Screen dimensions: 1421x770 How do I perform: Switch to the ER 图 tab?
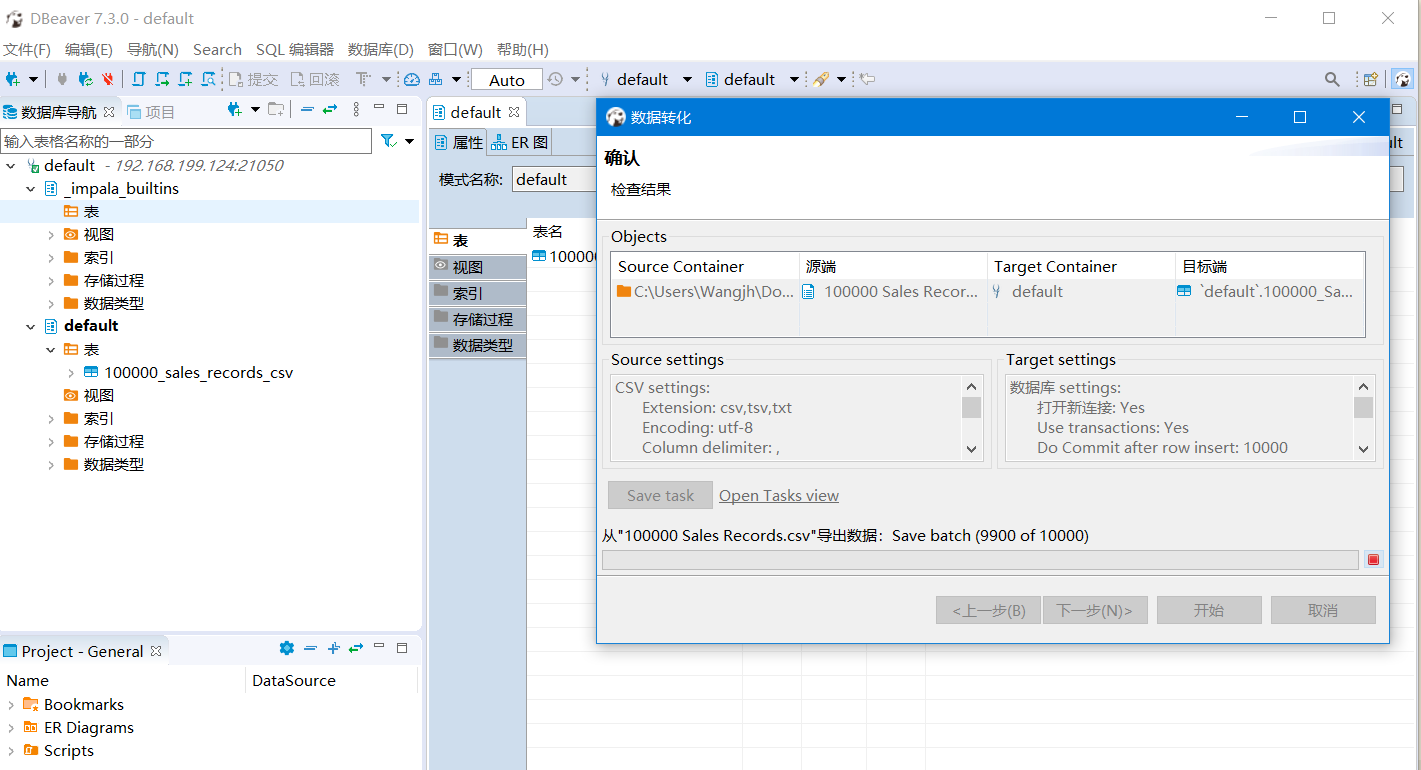(520, 143)
